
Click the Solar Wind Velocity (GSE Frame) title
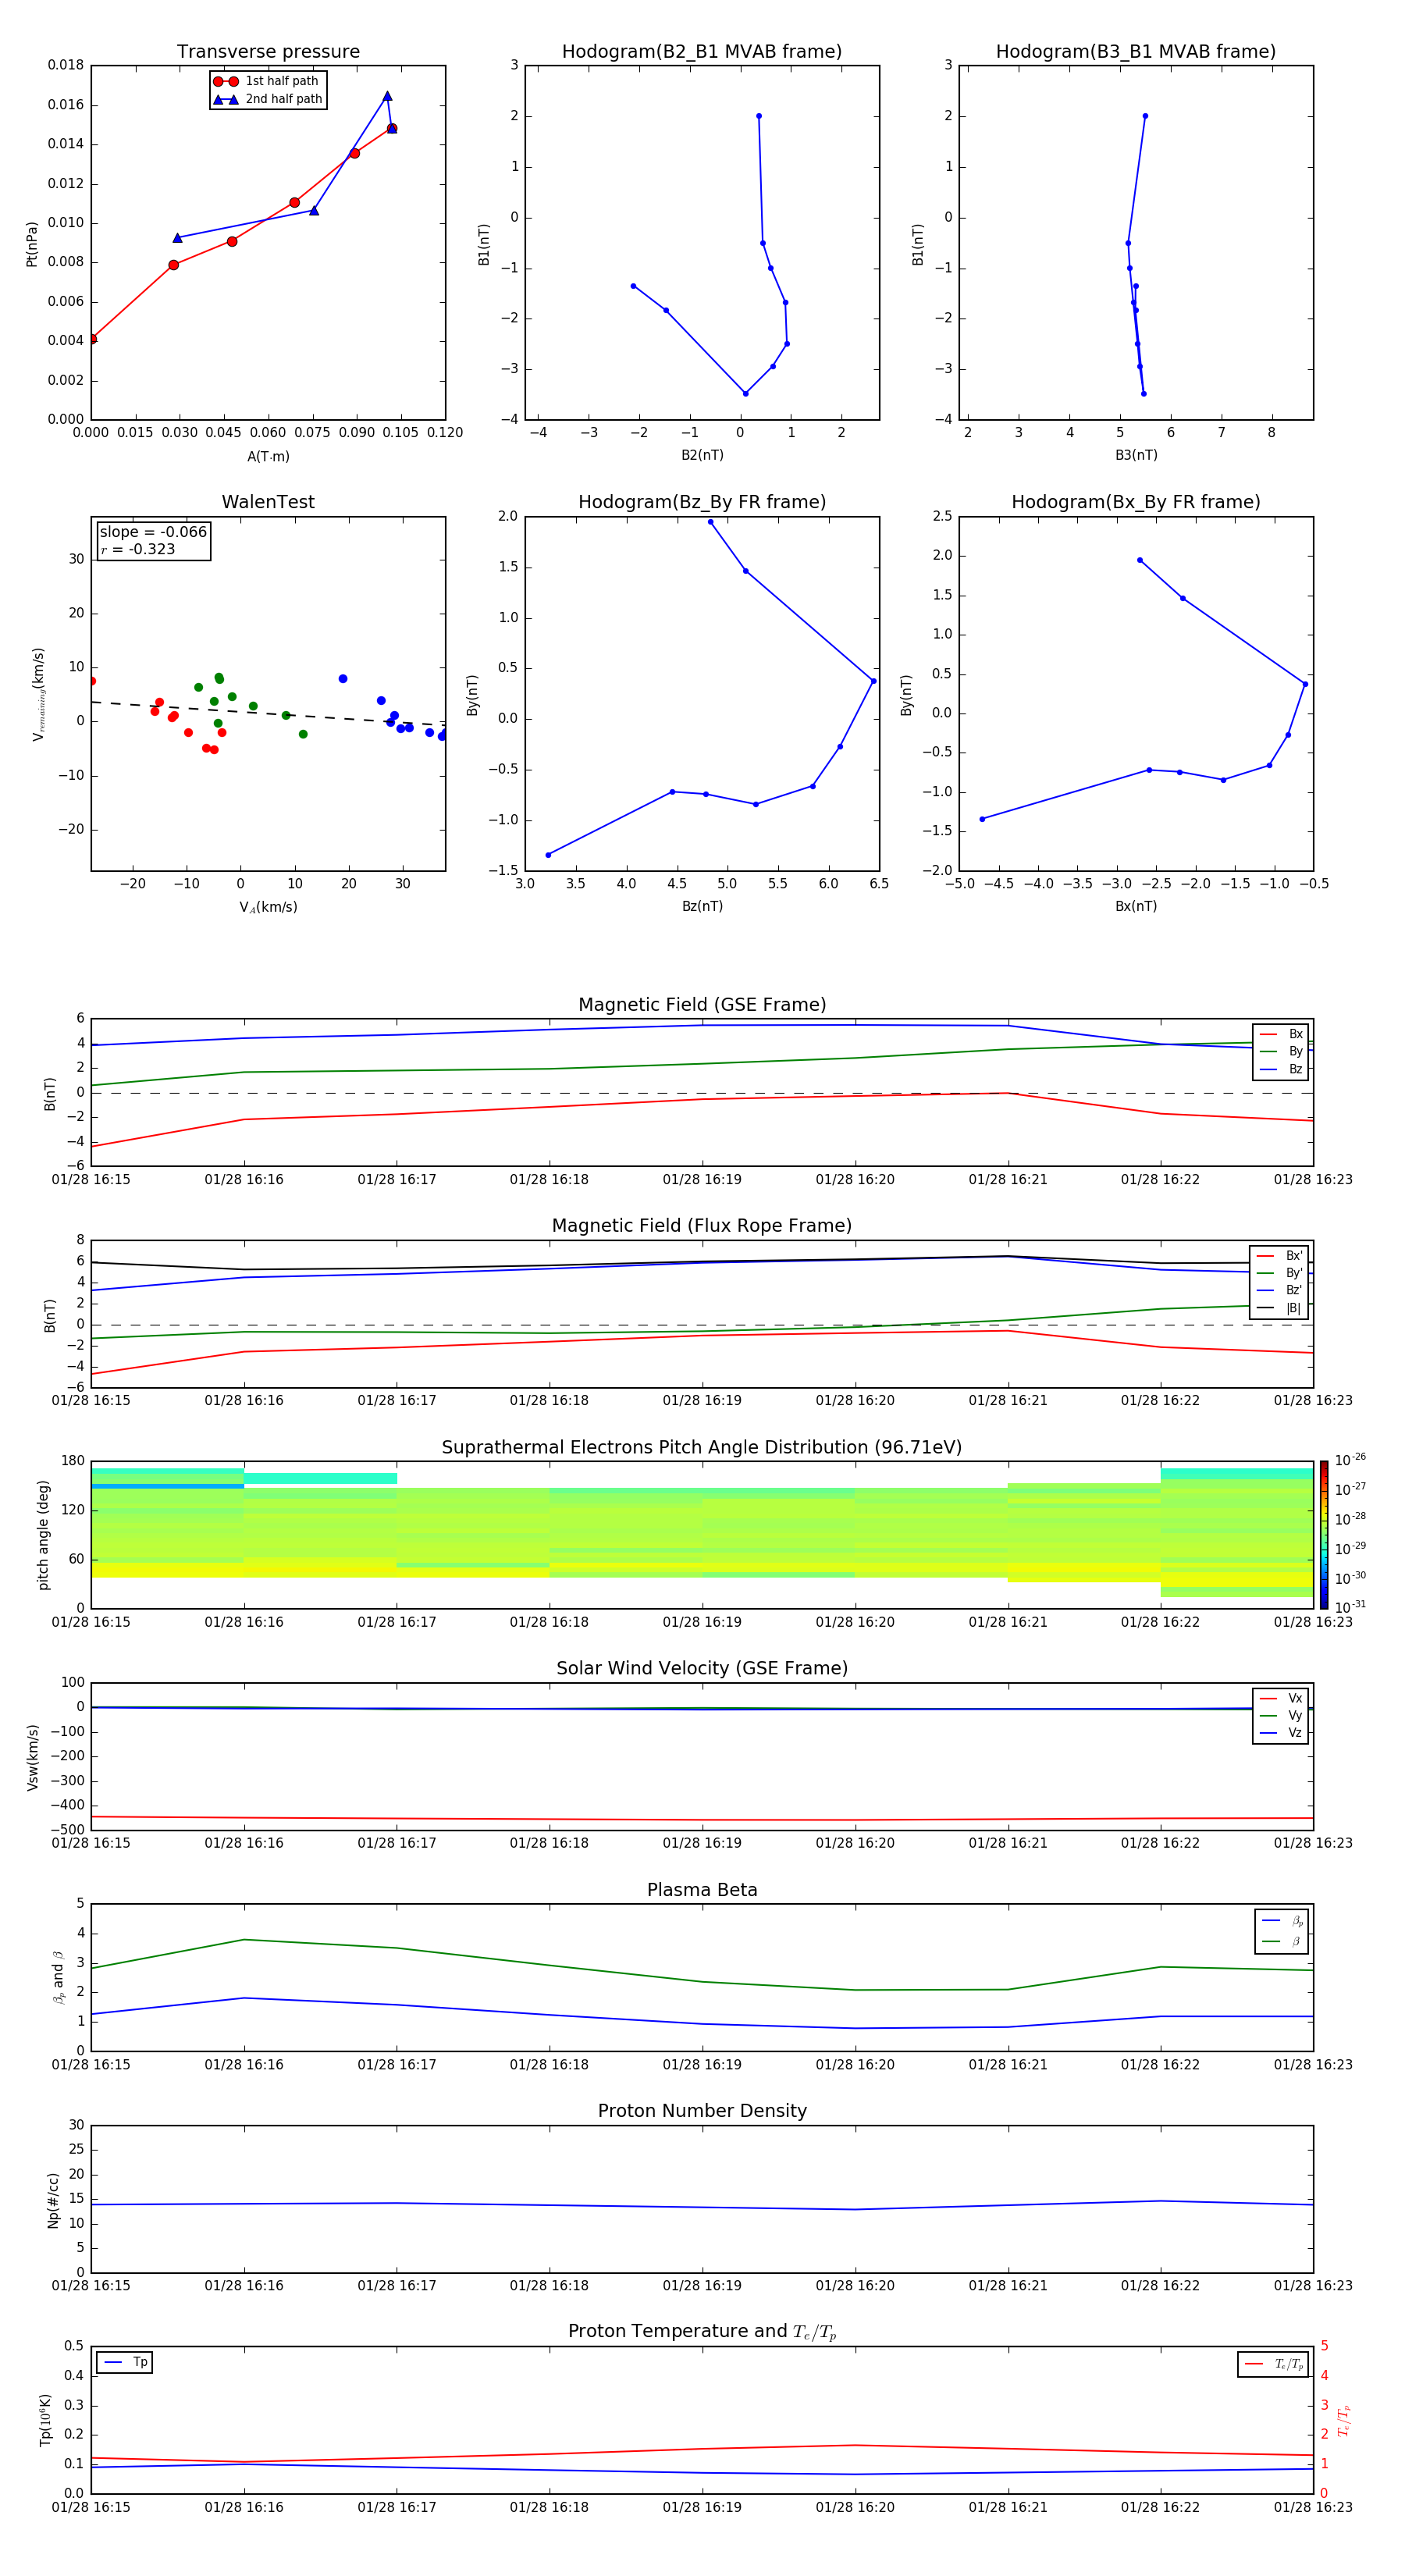(x=702, y=1668)
